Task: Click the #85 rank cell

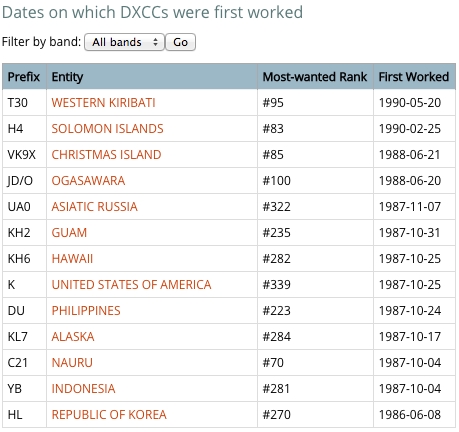Action: coord(315,155)
